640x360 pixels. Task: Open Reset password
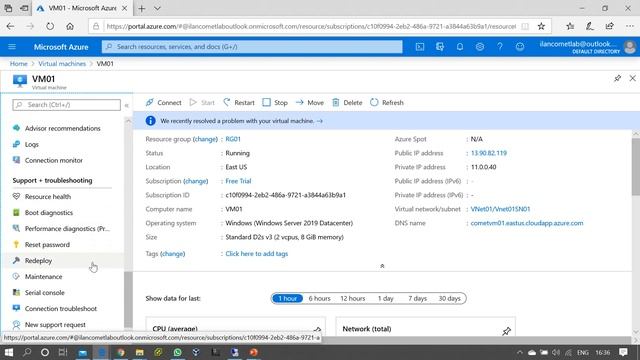pyautogui.click(x=47, y=244)
